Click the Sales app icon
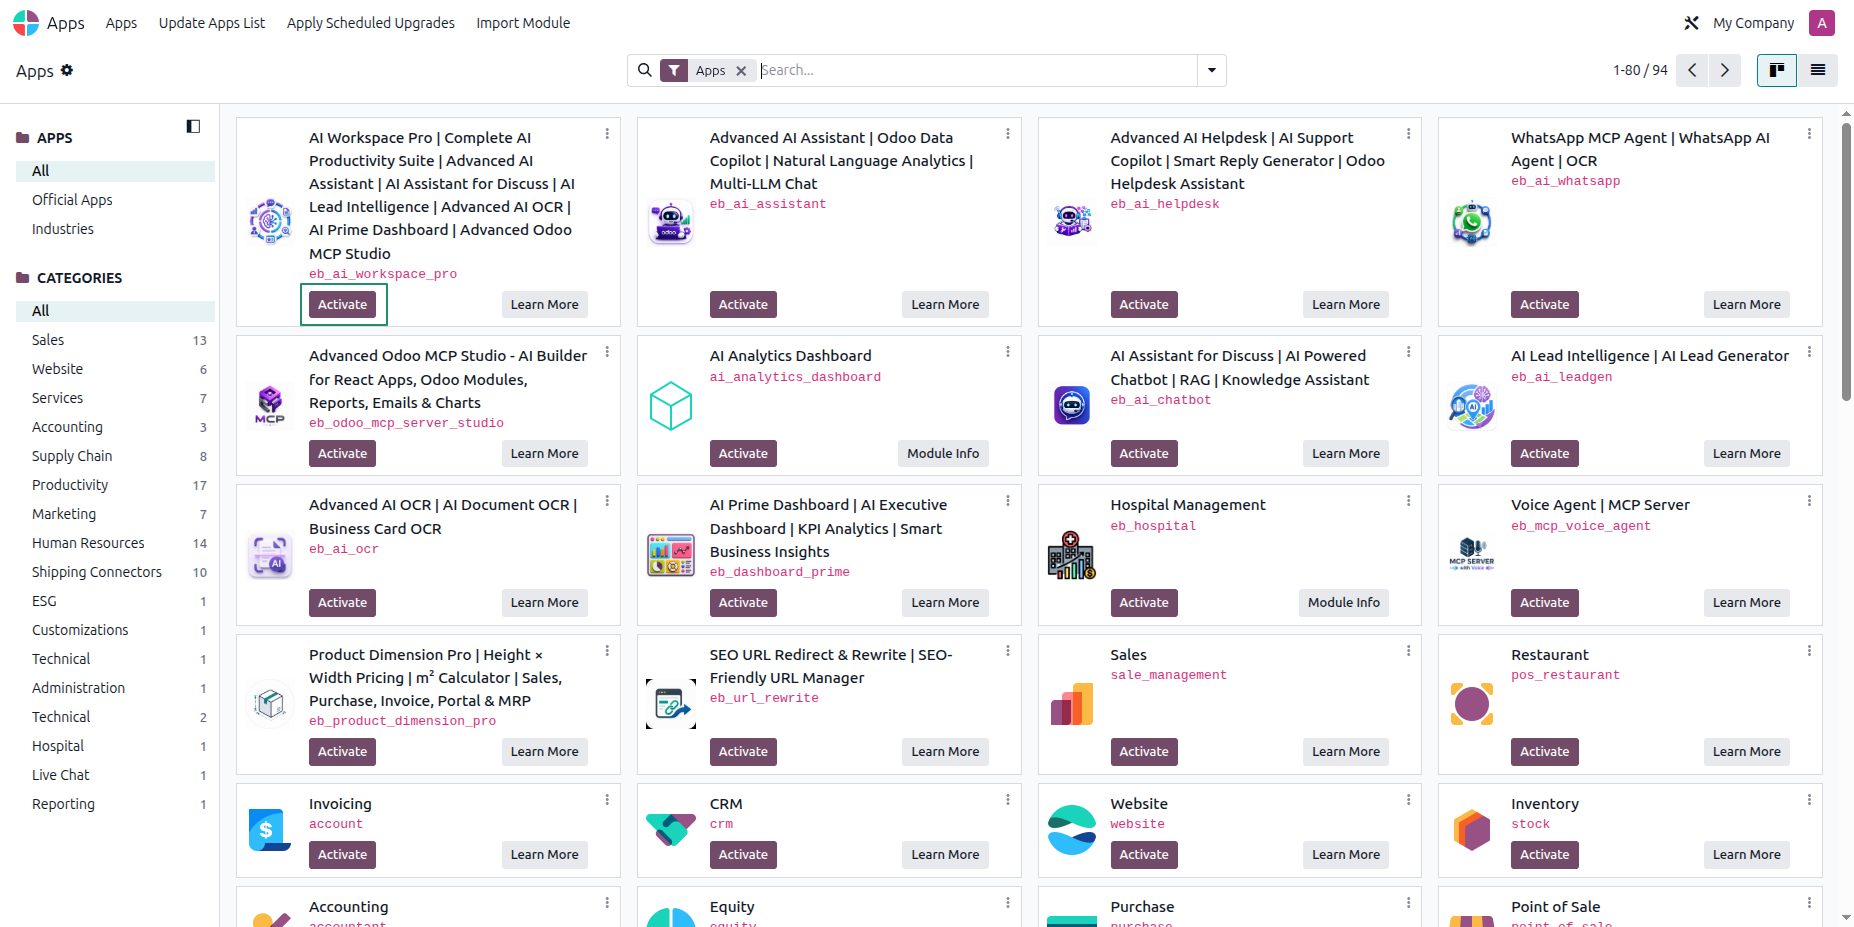The width and height of the screenshot is (1854, 927). point(1072,704)
